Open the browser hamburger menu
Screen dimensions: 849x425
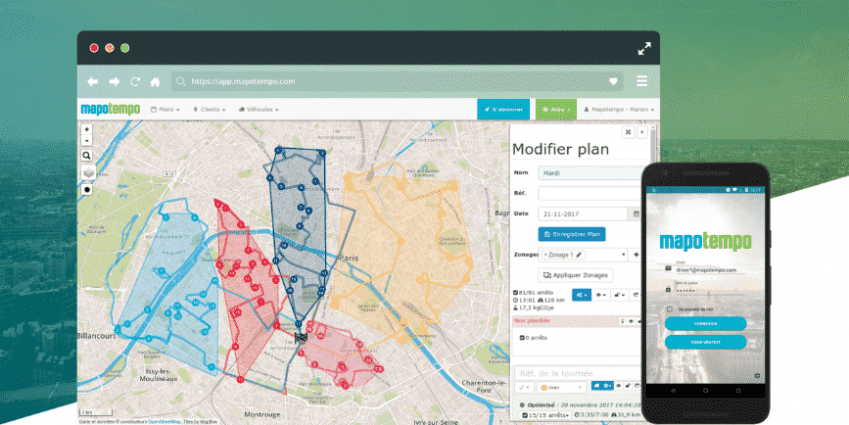coord(642,81)
